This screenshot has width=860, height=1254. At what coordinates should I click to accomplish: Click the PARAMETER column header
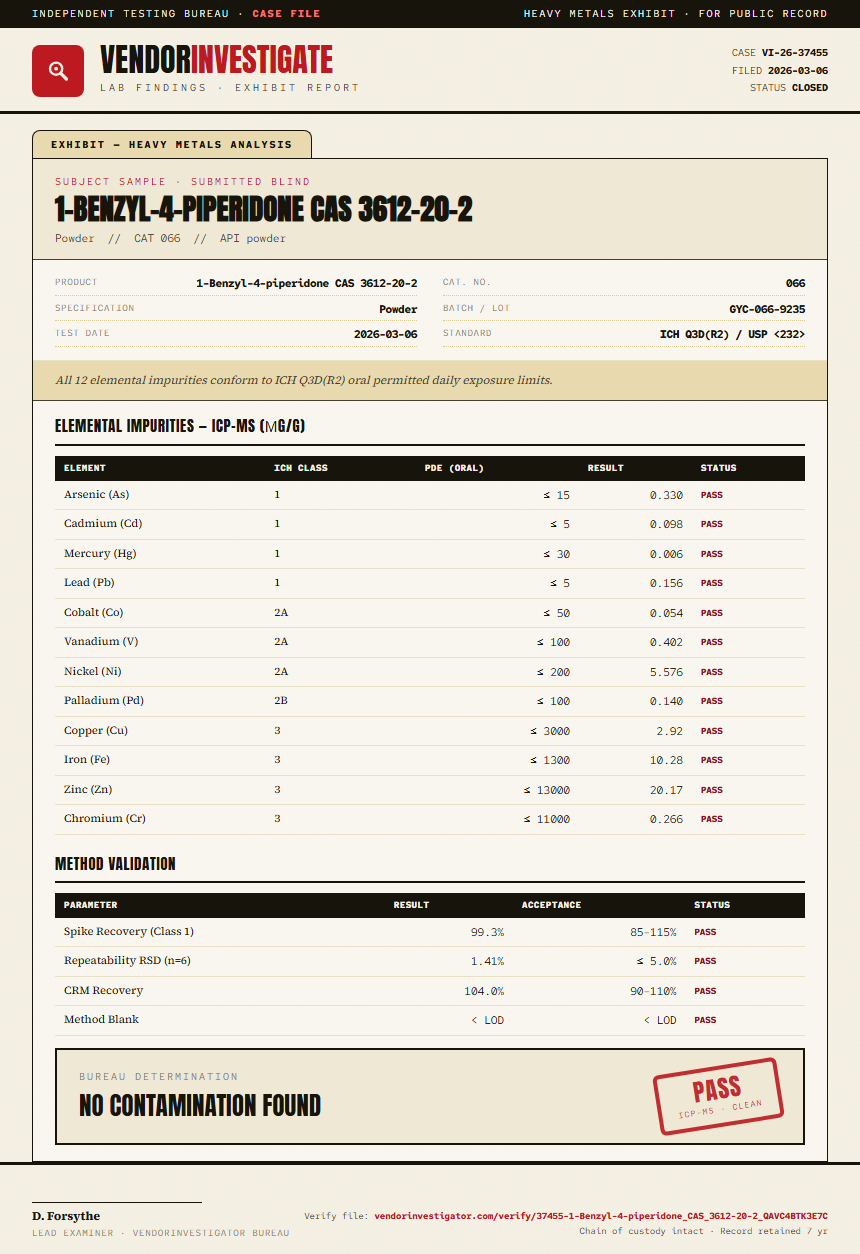tap(91, 905)
